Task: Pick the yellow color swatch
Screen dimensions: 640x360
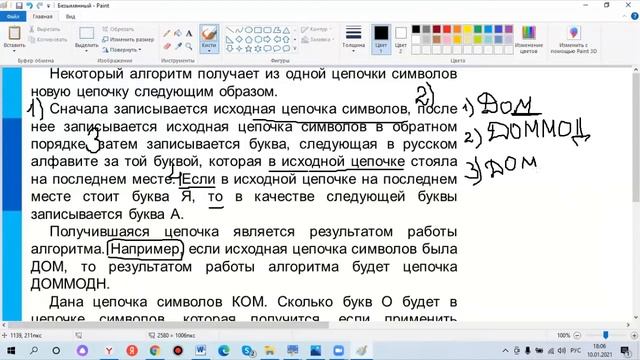Action: 467,29
